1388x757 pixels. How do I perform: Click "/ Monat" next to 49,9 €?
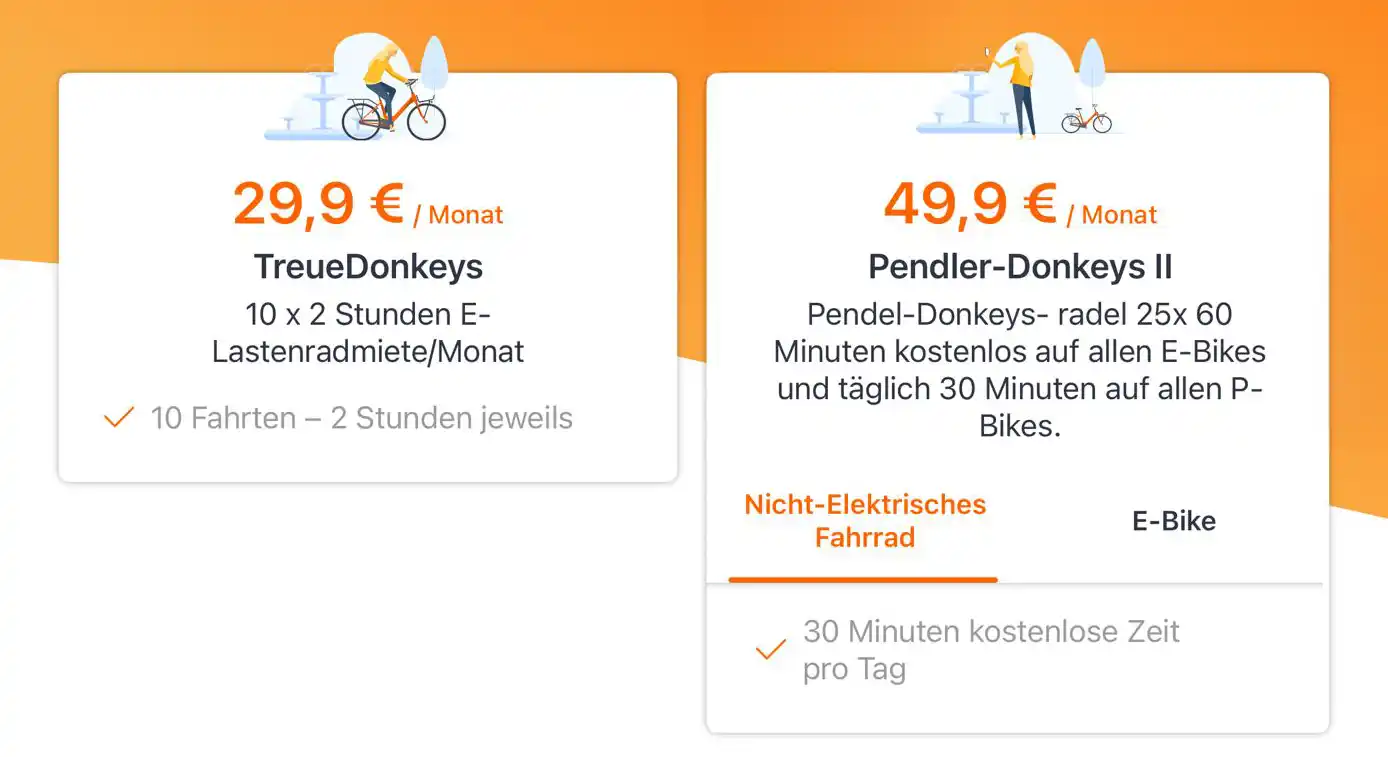coord(1111,215)
